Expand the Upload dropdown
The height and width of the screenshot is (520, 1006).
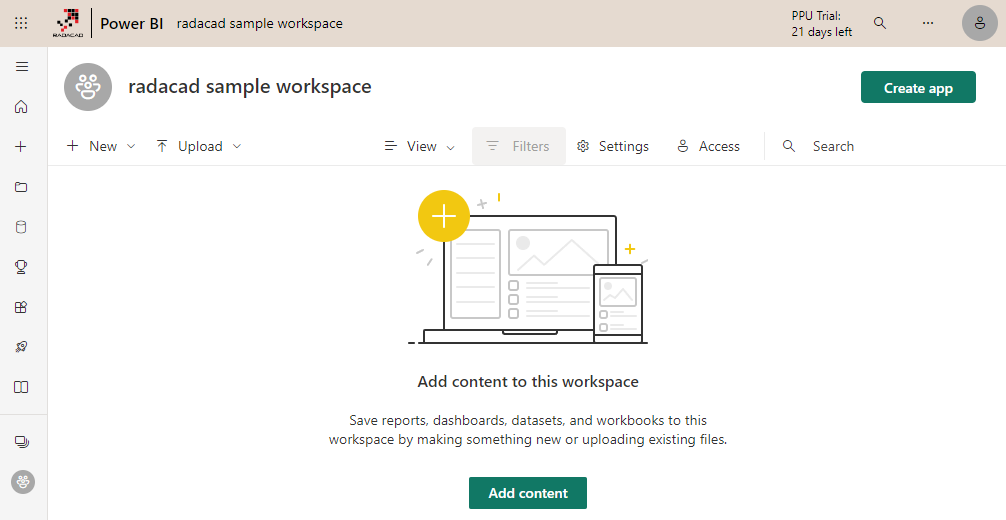[x=199, y=146]
